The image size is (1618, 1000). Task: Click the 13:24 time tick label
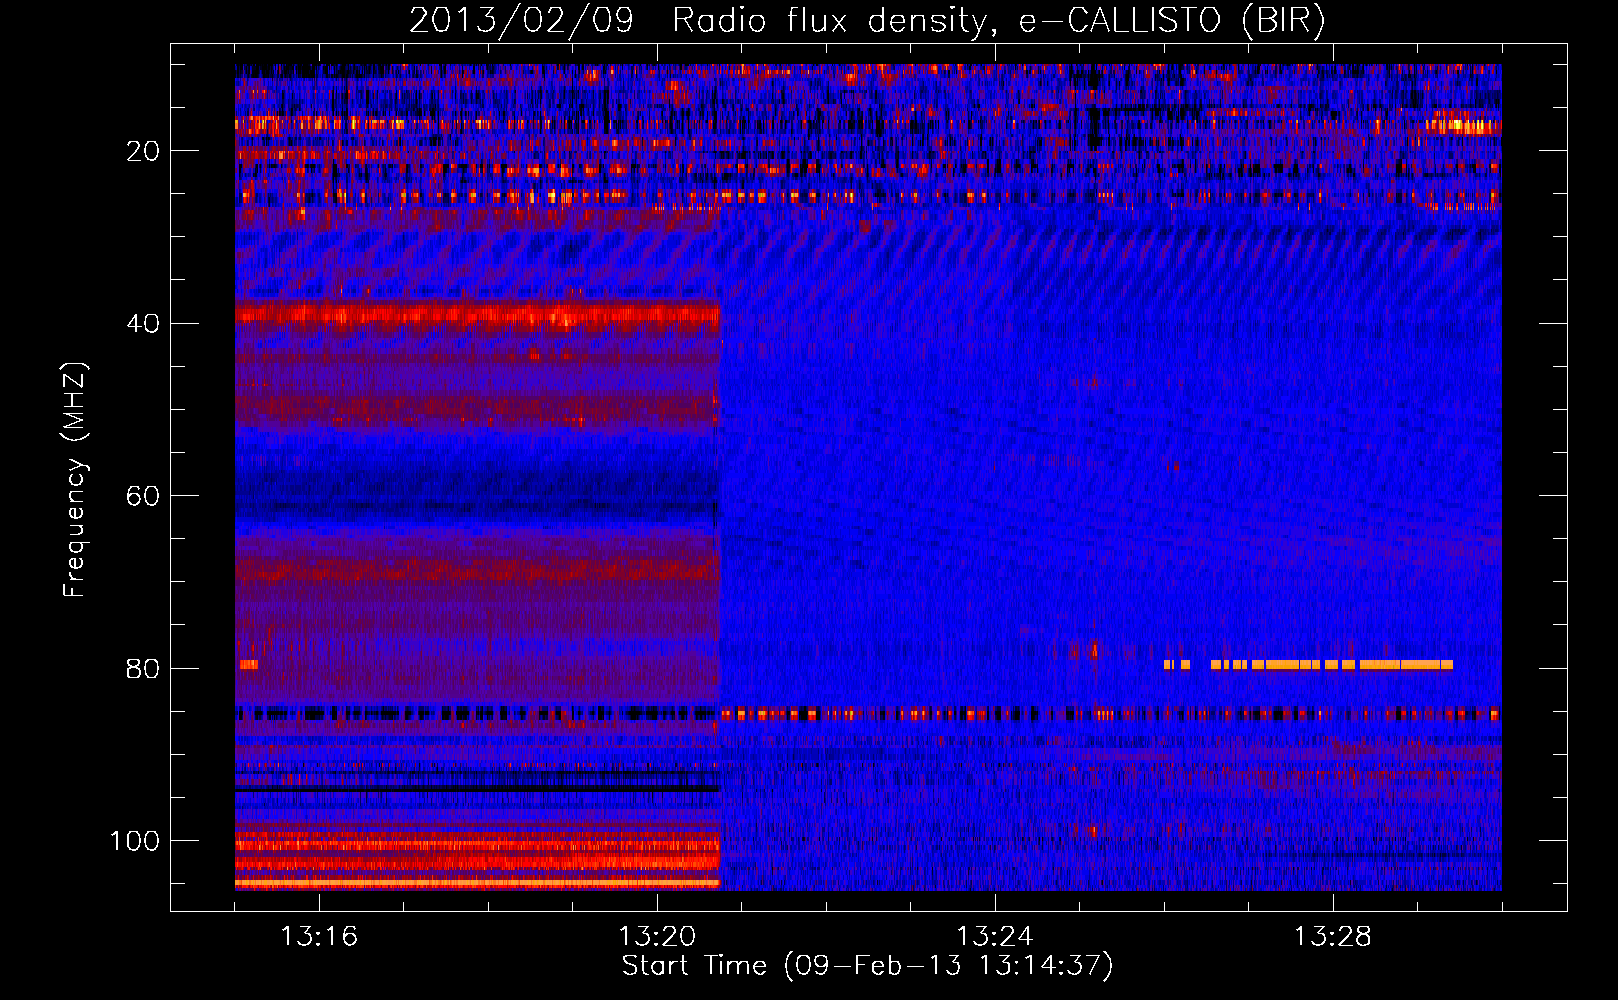pos(995,937)
